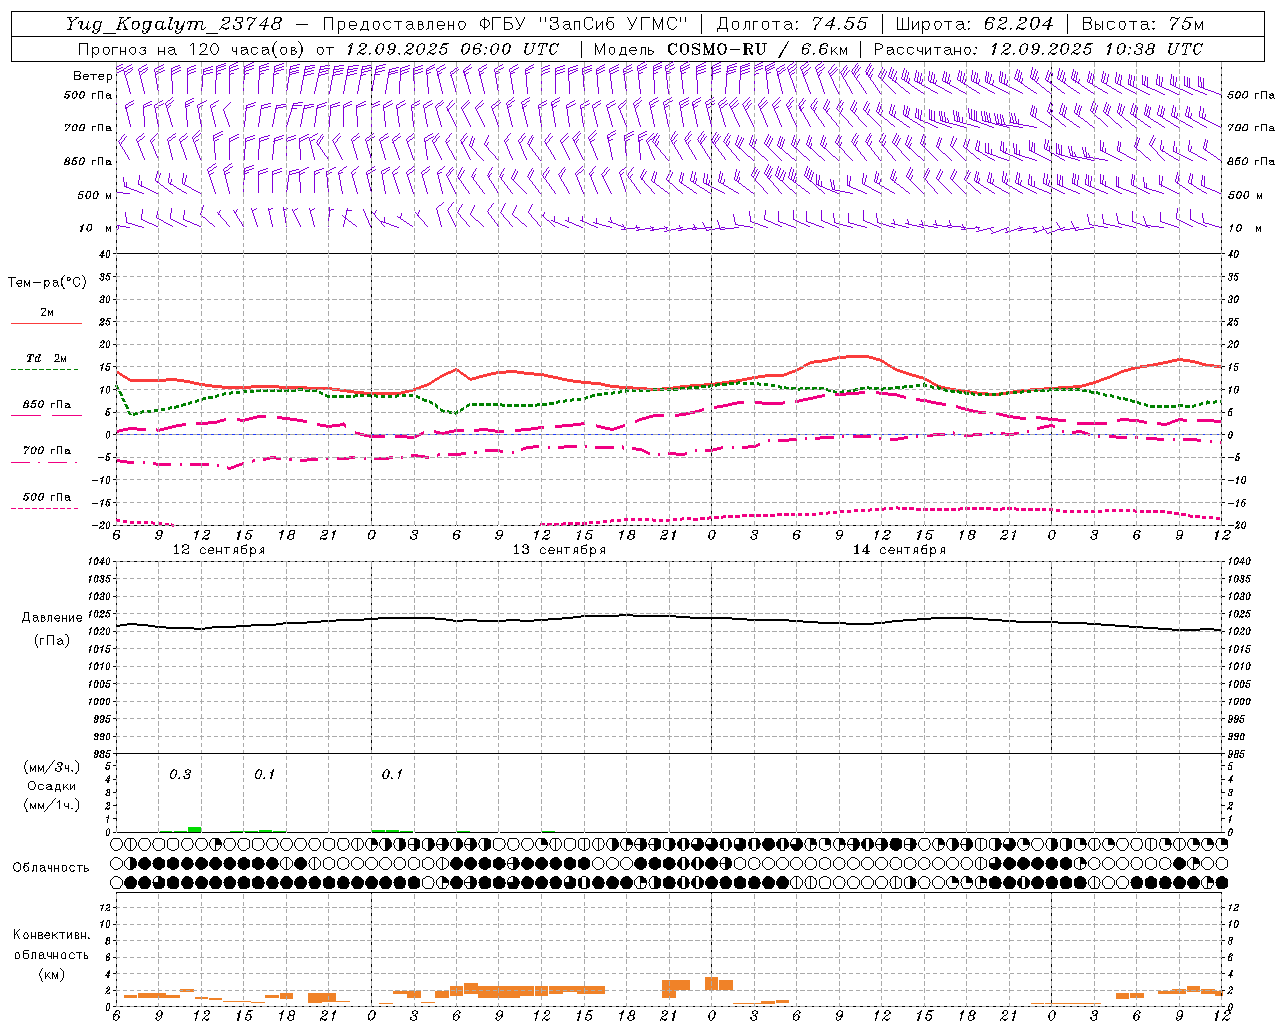Click the 'Давление' pressure panel label
This screenshot has height=1024, width=1280.
51,618
